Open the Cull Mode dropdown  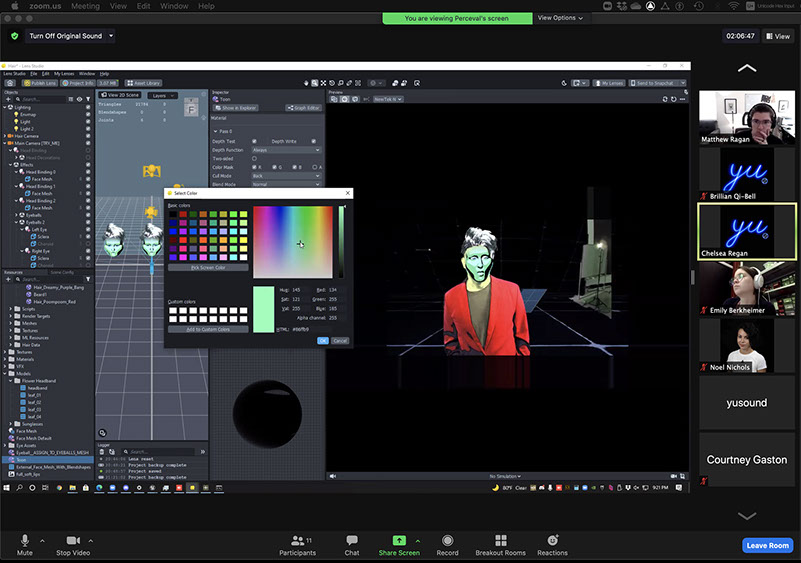[286, 175]
